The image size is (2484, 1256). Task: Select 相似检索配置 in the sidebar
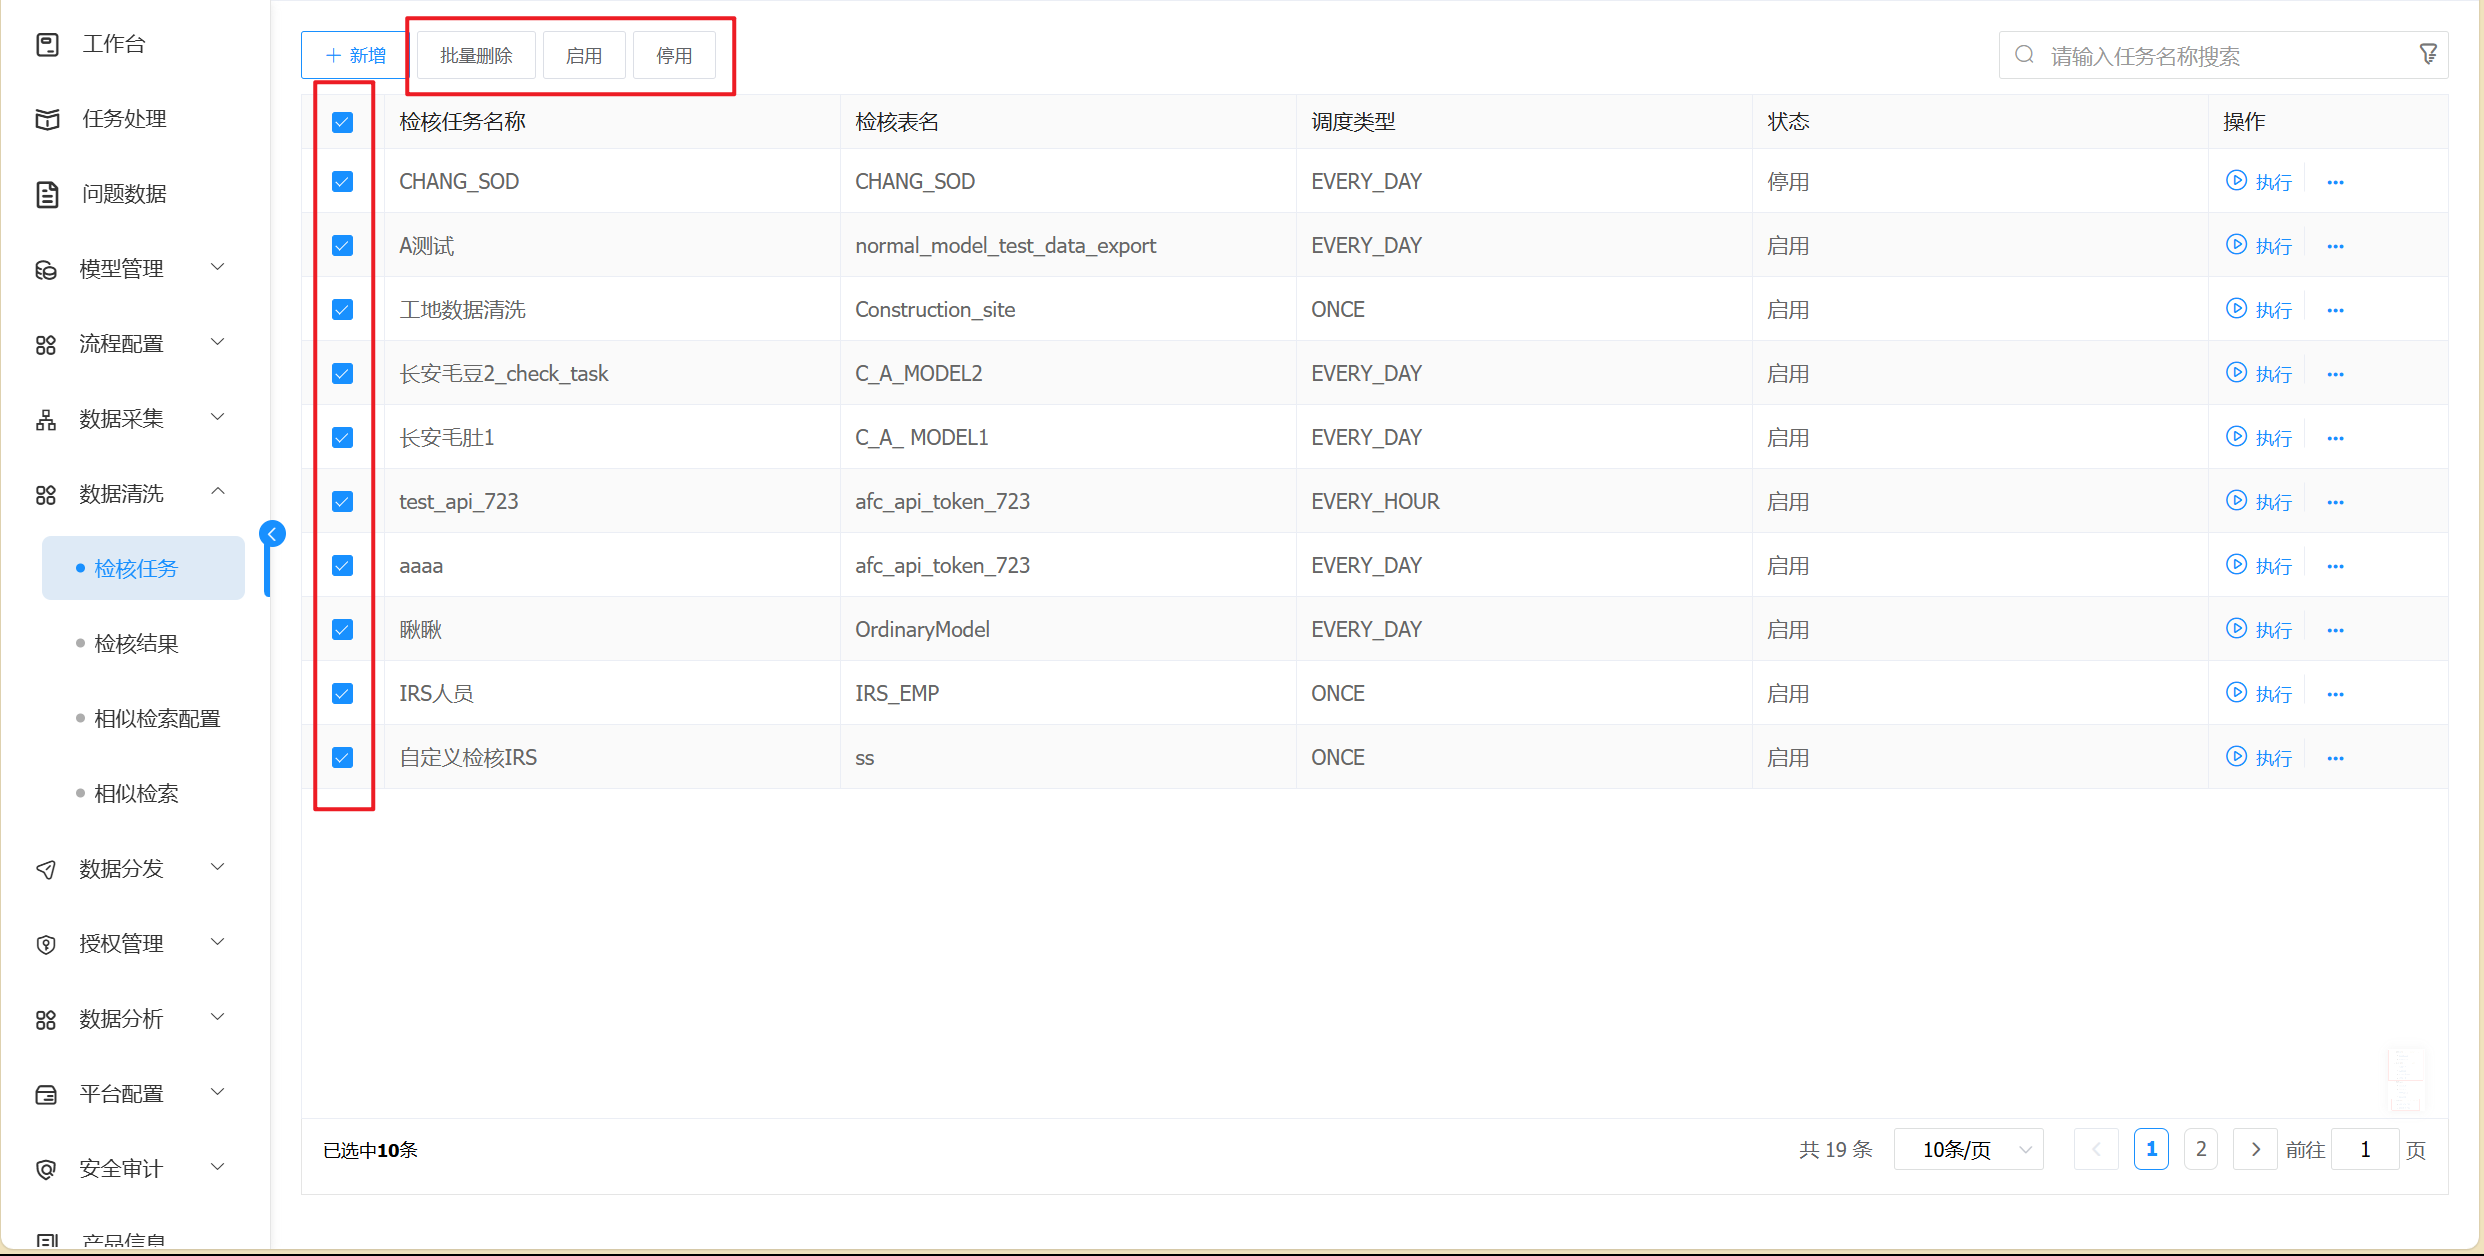coord(157,718)
